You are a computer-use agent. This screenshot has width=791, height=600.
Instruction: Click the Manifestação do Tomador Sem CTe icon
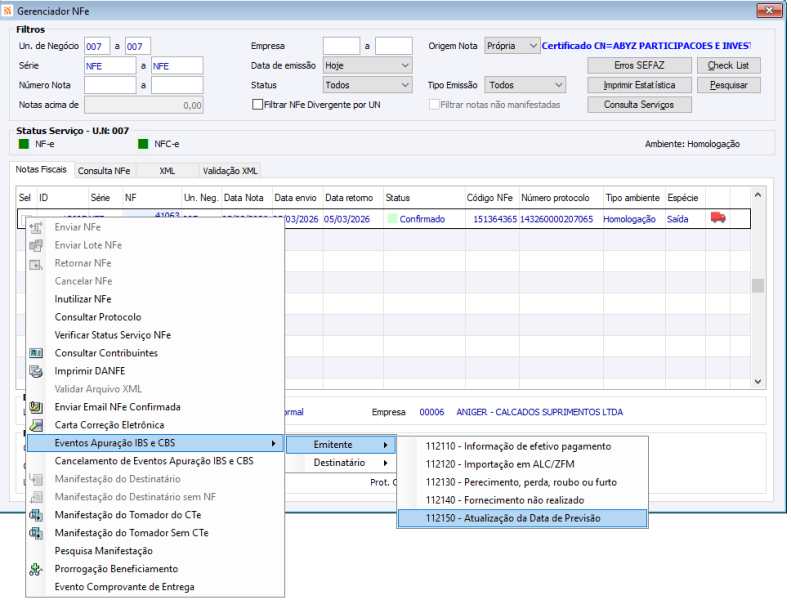pos(36,533)
